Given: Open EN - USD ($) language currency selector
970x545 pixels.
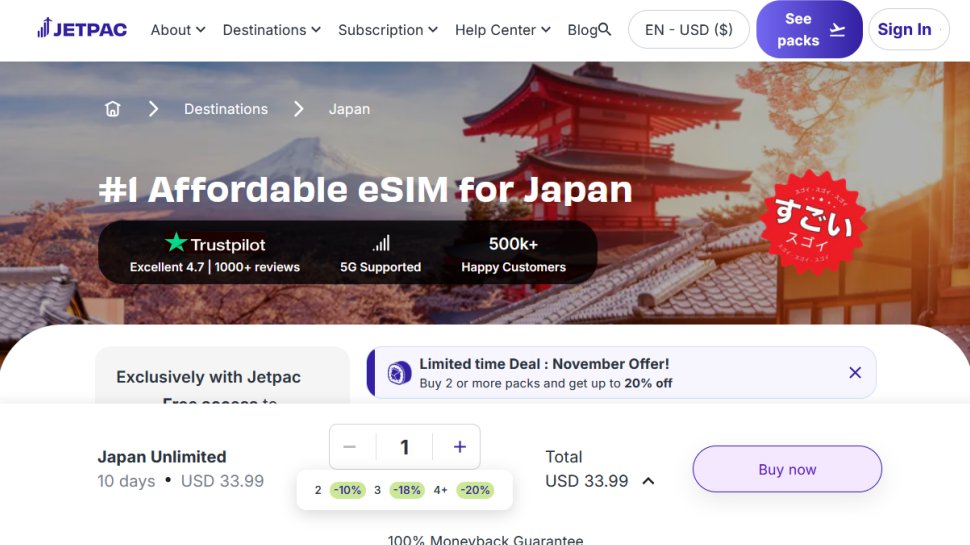Looking at the screenshot, I should [689, 30].
